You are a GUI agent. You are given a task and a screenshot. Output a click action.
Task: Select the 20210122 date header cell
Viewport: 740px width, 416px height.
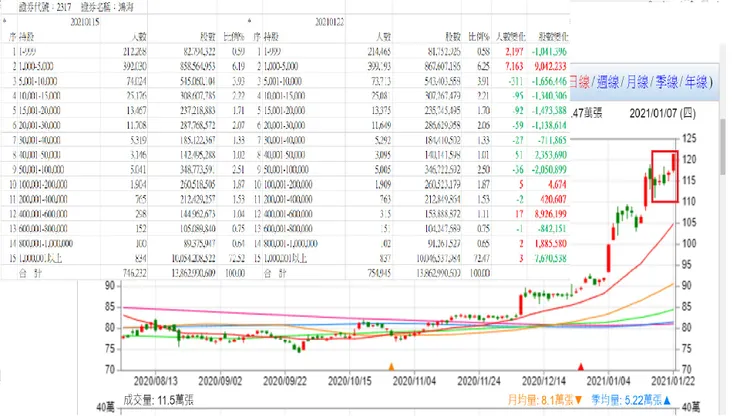tap(329, 22)
